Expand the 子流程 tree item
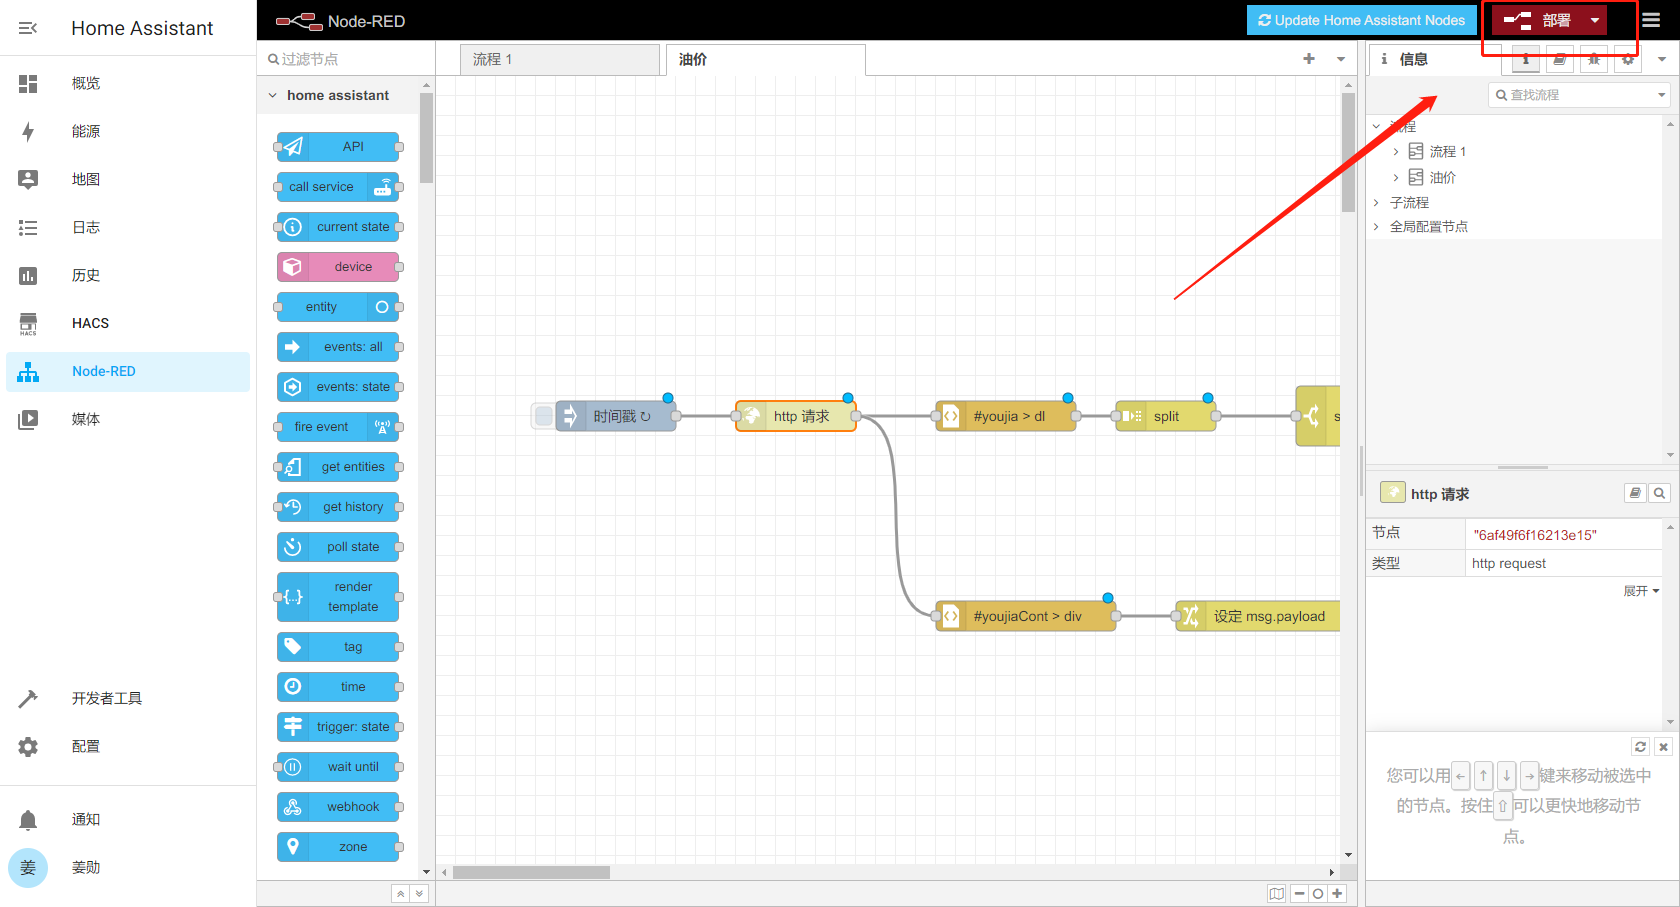Viewport: 1680px width, 907px height. [1376, 202]
